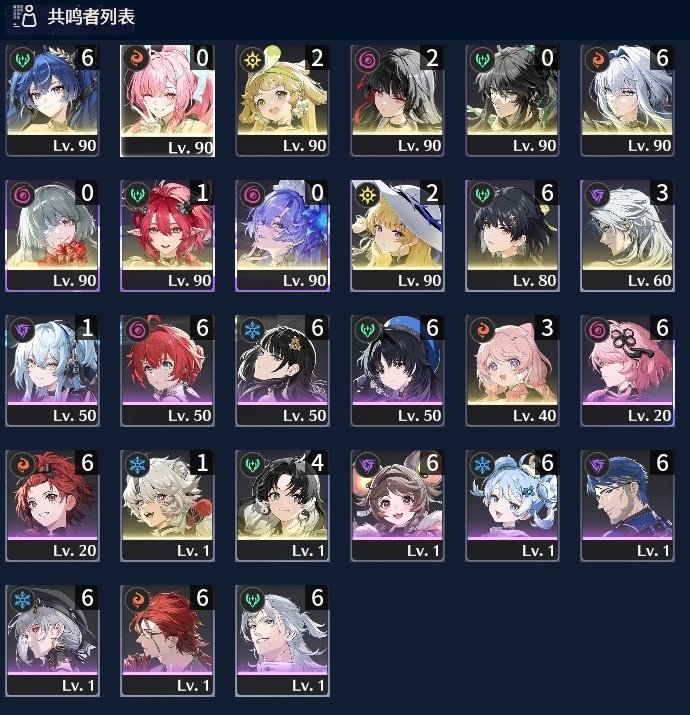
Task: Click the sequence number 4 badge
Action: (317, 463)
